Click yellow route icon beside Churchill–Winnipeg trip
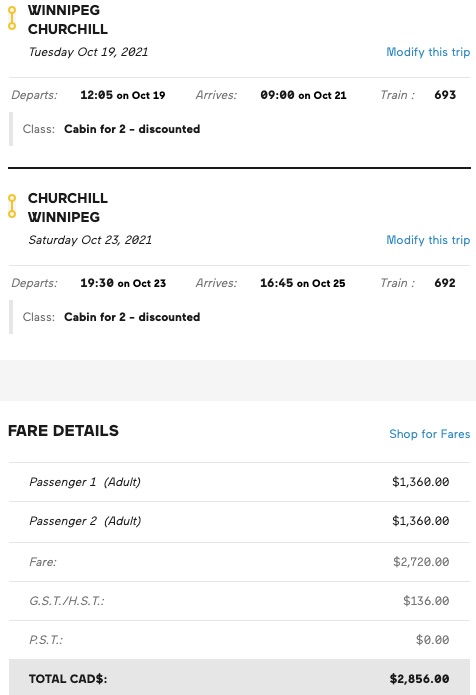This screenshot has width=476, height=695. pyautogui.click(x=12, y=206)
